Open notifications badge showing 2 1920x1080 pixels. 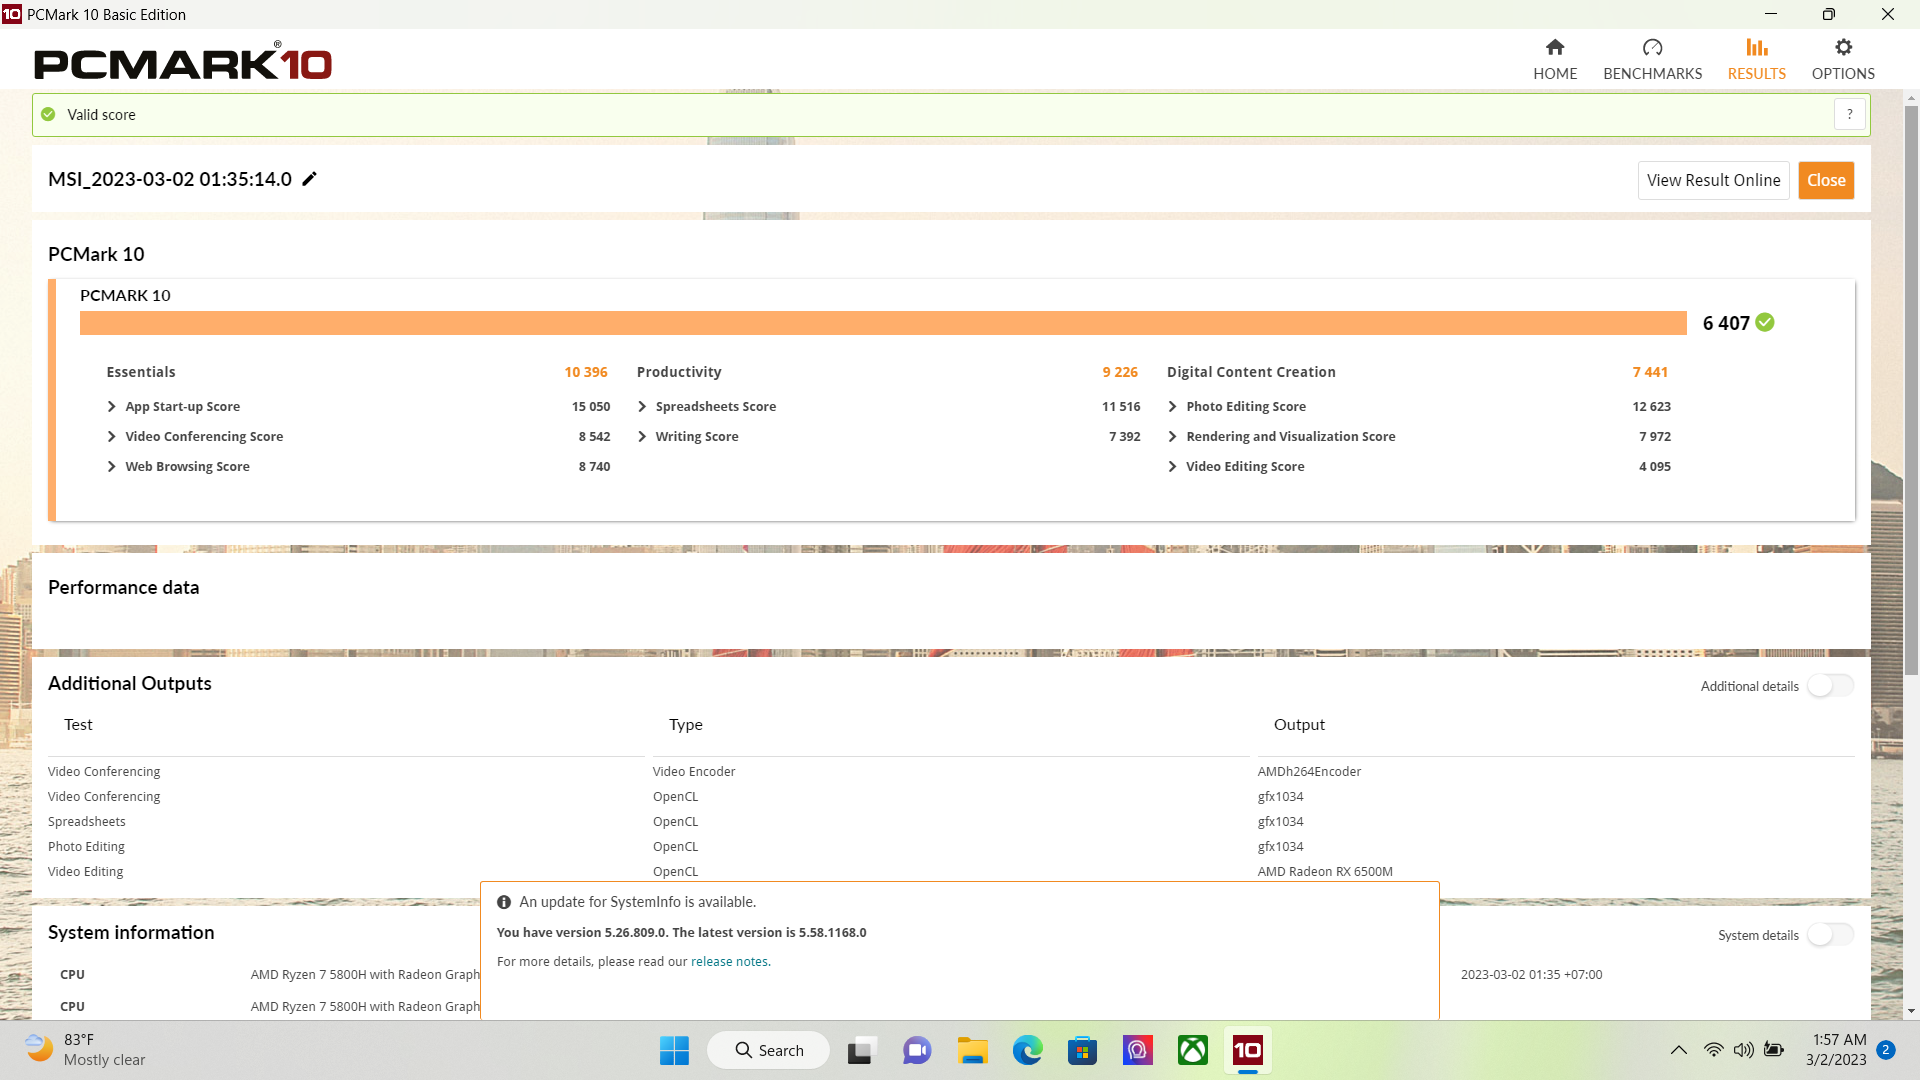click(x=1886, y=1050)
